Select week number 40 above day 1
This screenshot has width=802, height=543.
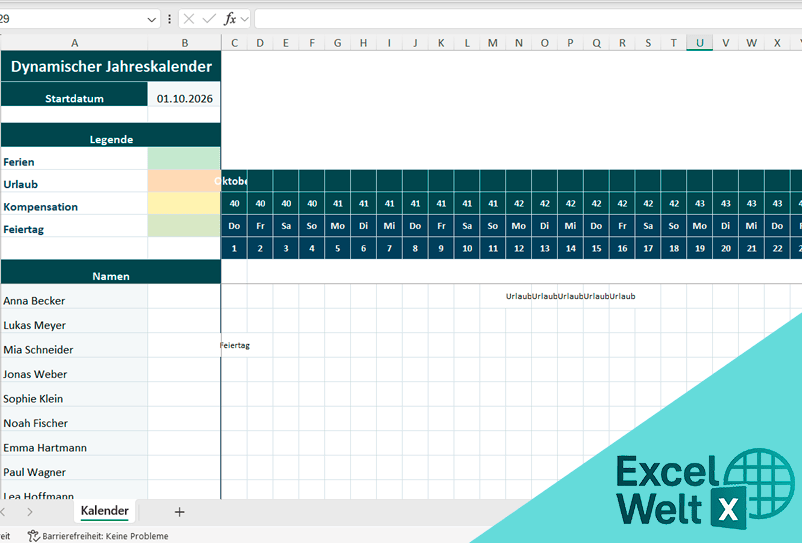(x=234, y=203)
